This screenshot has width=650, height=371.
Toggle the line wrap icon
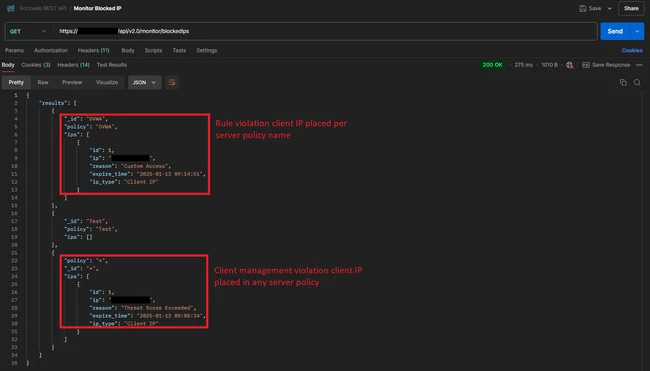tap(172, 82)
